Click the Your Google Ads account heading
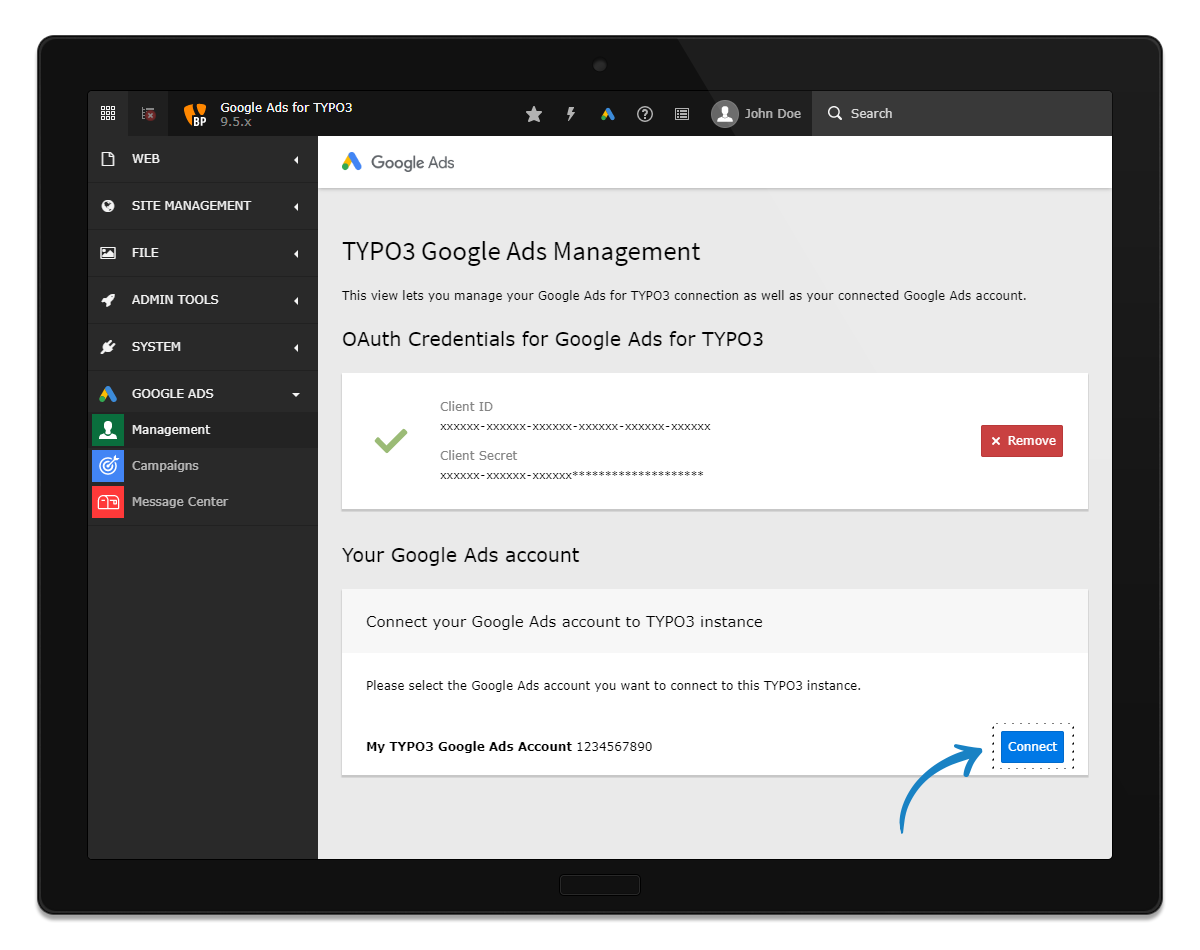 tap(461, 555)
